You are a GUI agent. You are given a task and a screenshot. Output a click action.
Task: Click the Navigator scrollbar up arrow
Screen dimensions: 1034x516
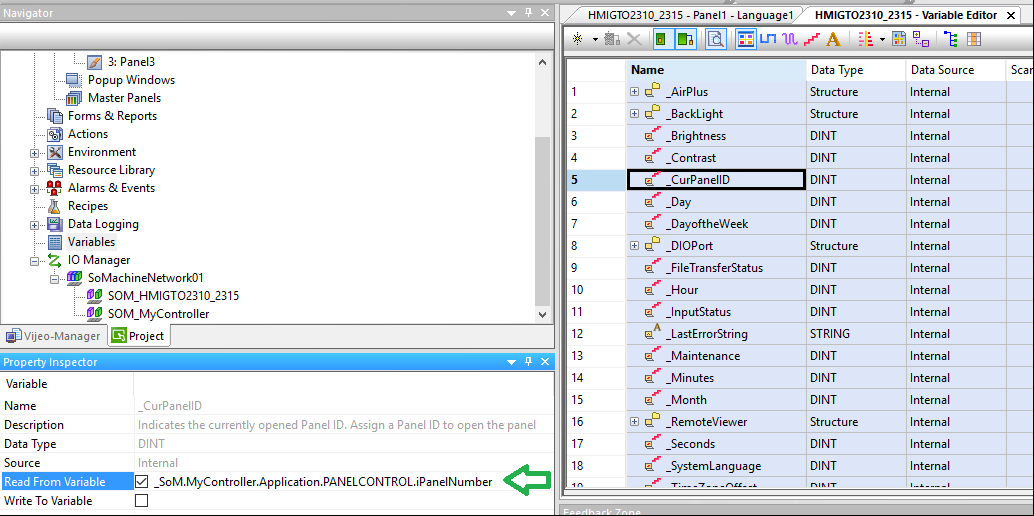543,61
